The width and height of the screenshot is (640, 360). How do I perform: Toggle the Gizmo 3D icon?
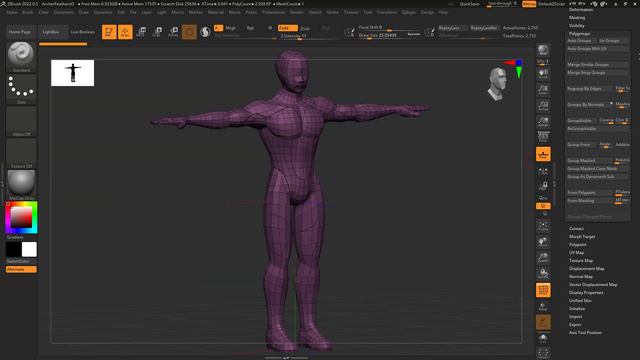[189, 32]
